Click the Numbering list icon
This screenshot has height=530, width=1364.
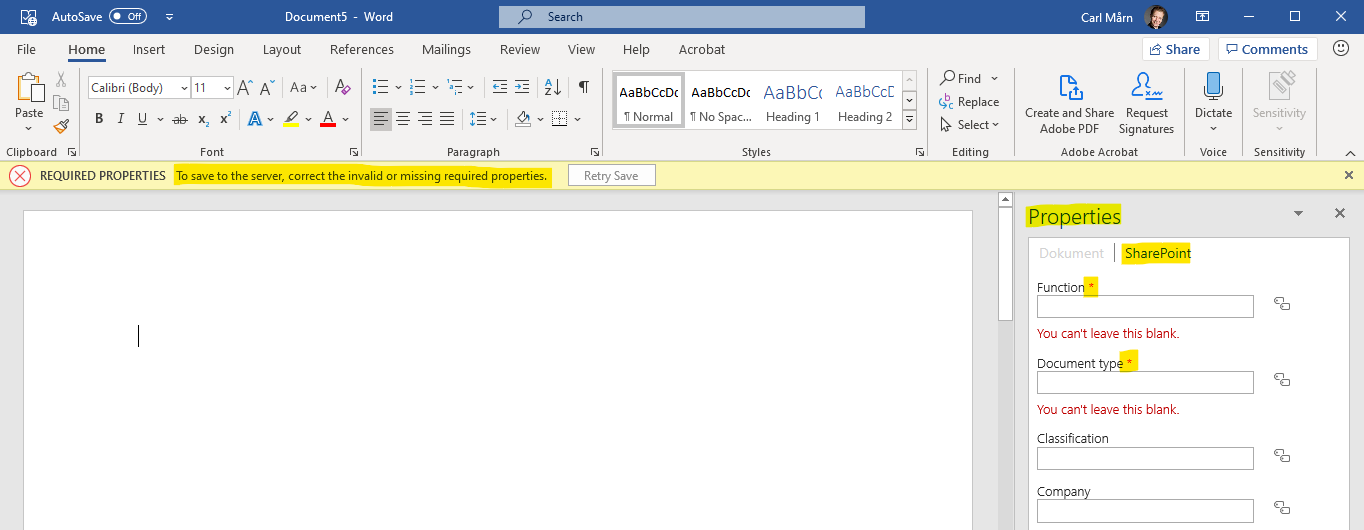point(419,88)
